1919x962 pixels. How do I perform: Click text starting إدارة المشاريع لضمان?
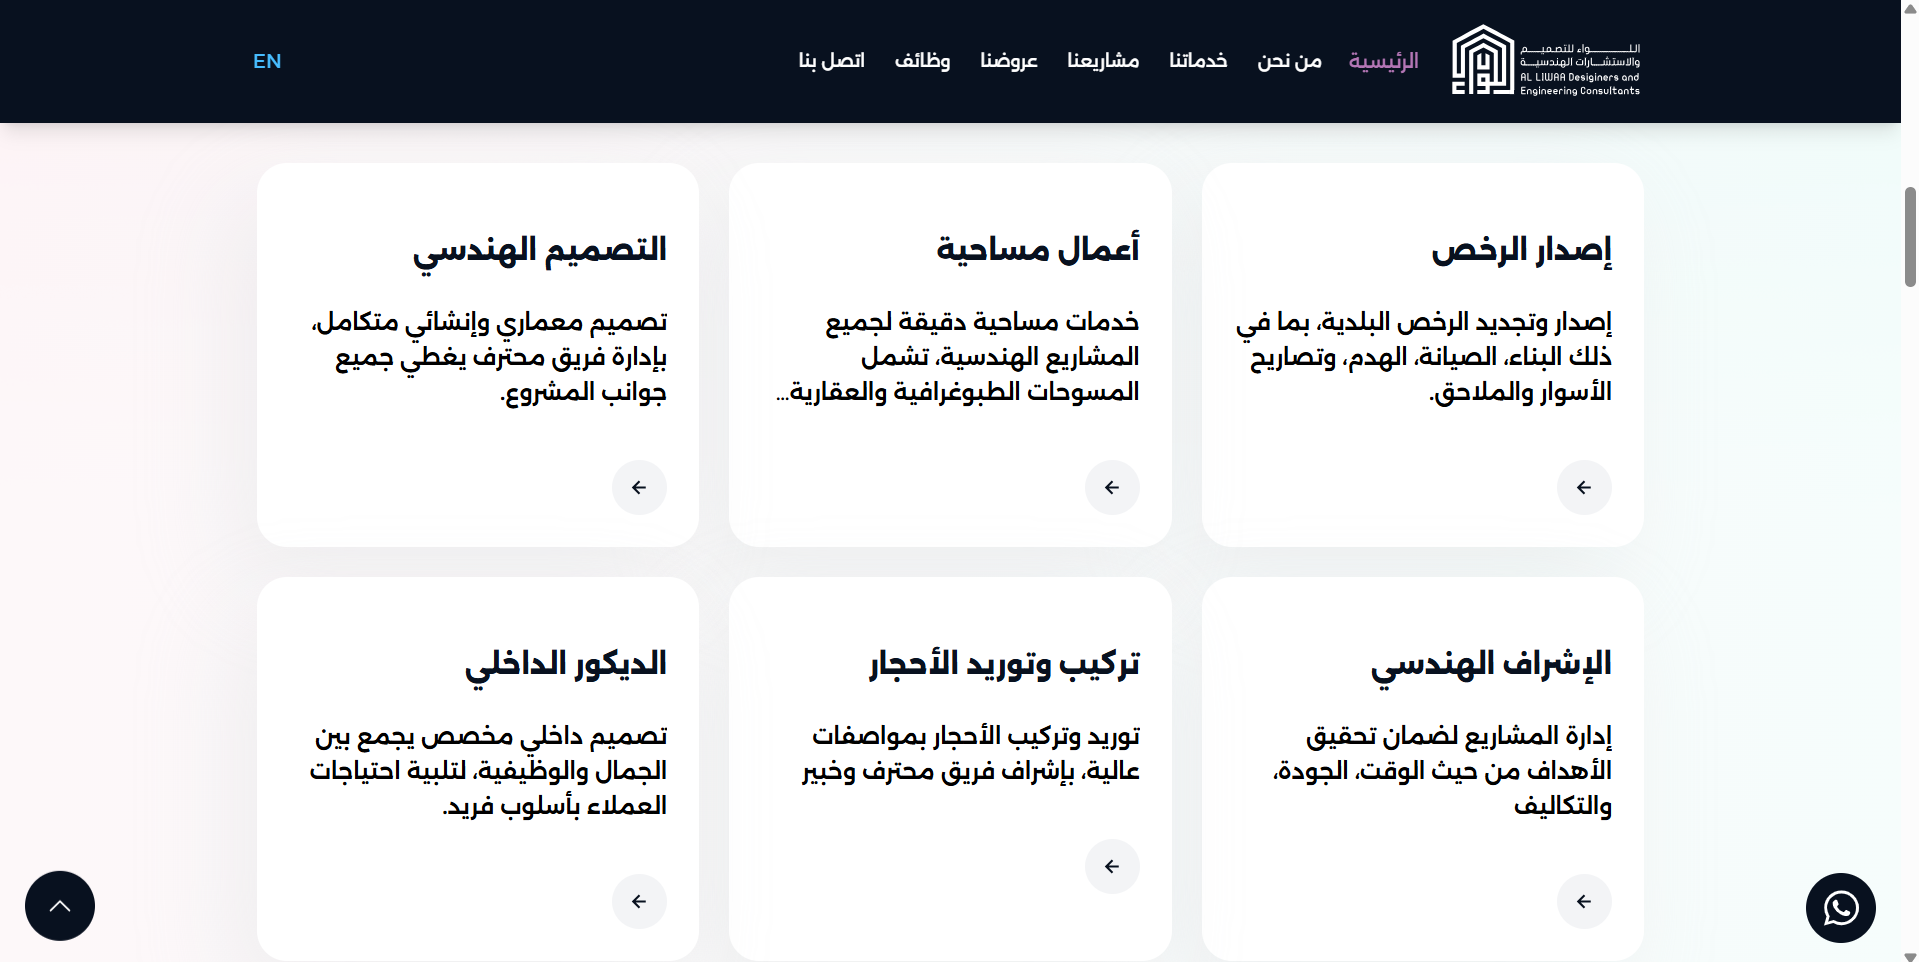pos(1442,771)
